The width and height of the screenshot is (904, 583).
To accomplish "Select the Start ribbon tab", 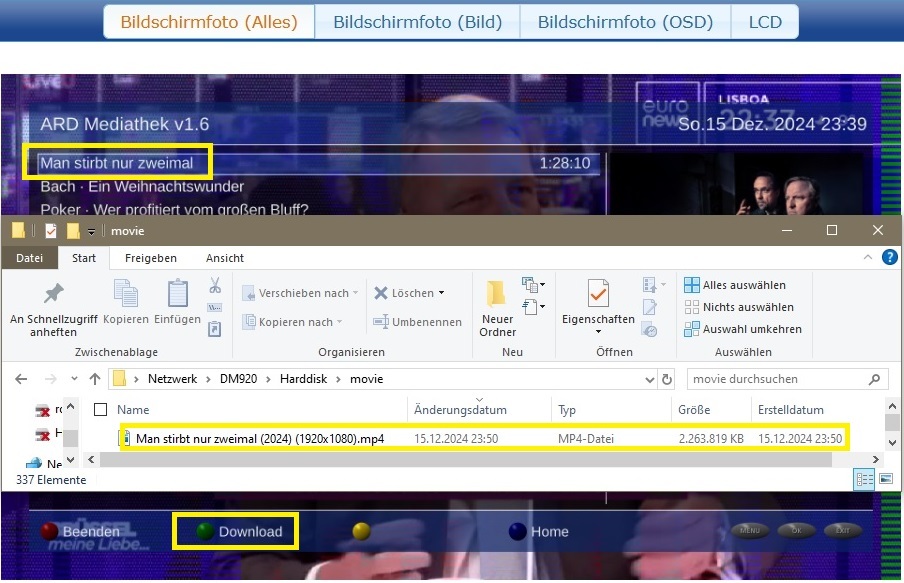I will 84,258.
